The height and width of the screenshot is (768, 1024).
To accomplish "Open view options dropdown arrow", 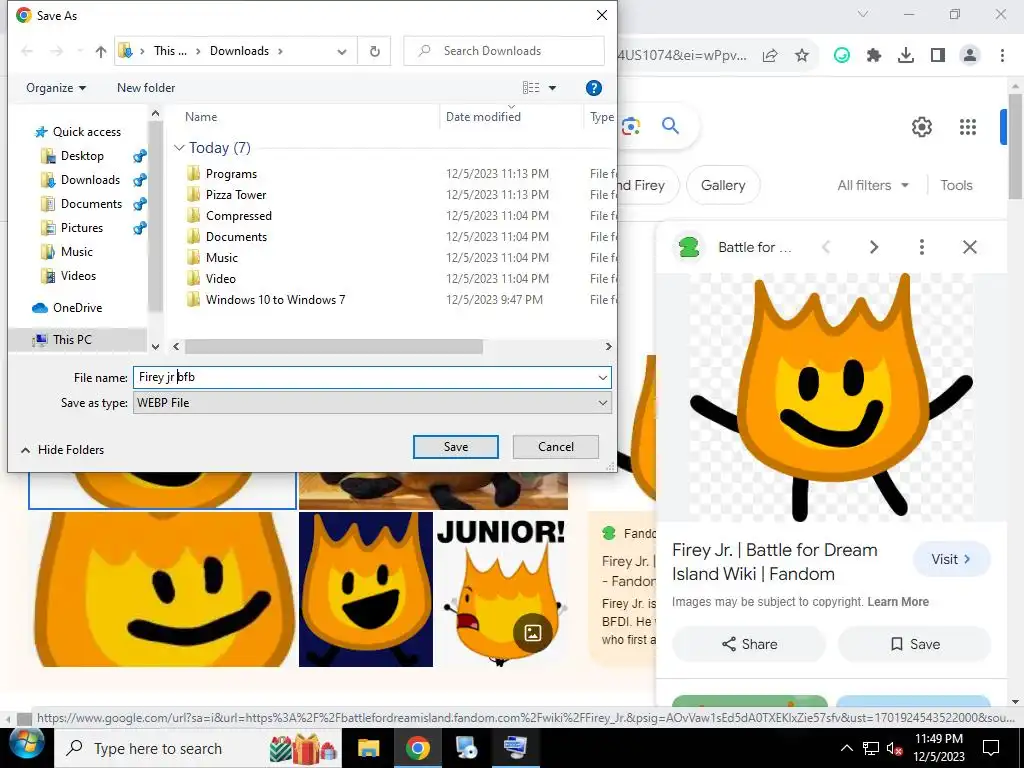I will click(552, 88).
